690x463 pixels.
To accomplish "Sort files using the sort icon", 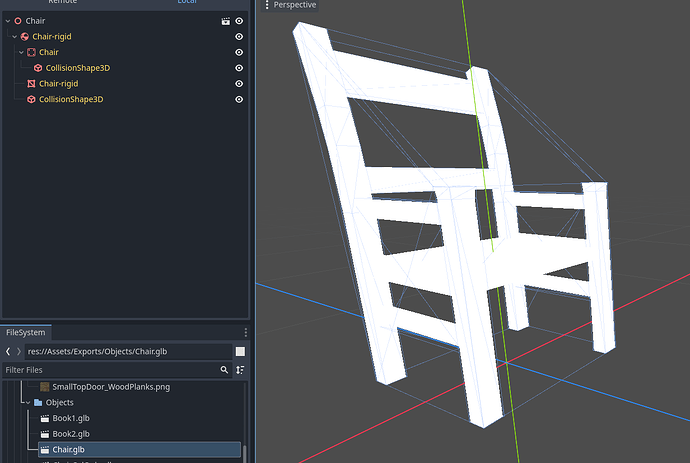I will tap(239, 370).
